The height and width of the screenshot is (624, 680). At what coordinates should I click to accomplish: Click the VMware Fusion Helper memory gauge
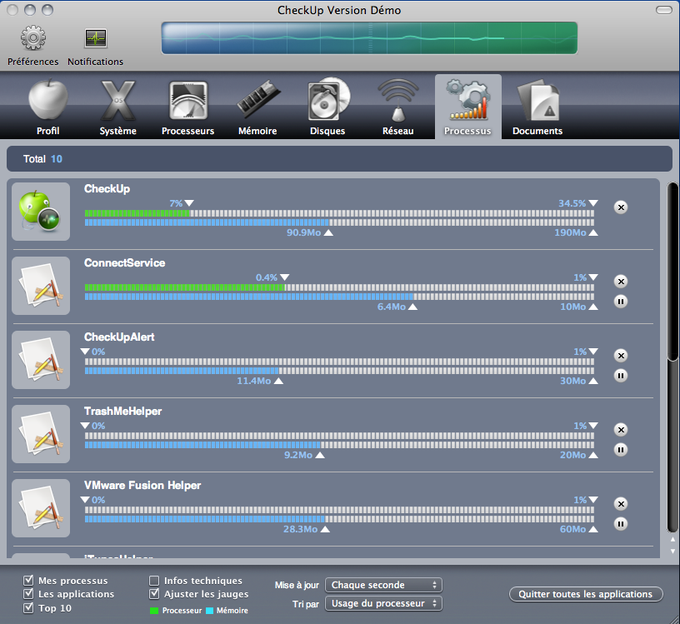(x=205, y=519)
